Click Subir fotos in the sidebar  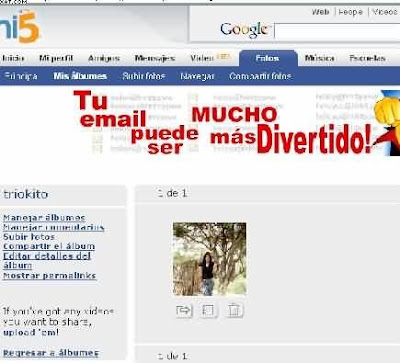pyautogui.click(x=29, y=237)
